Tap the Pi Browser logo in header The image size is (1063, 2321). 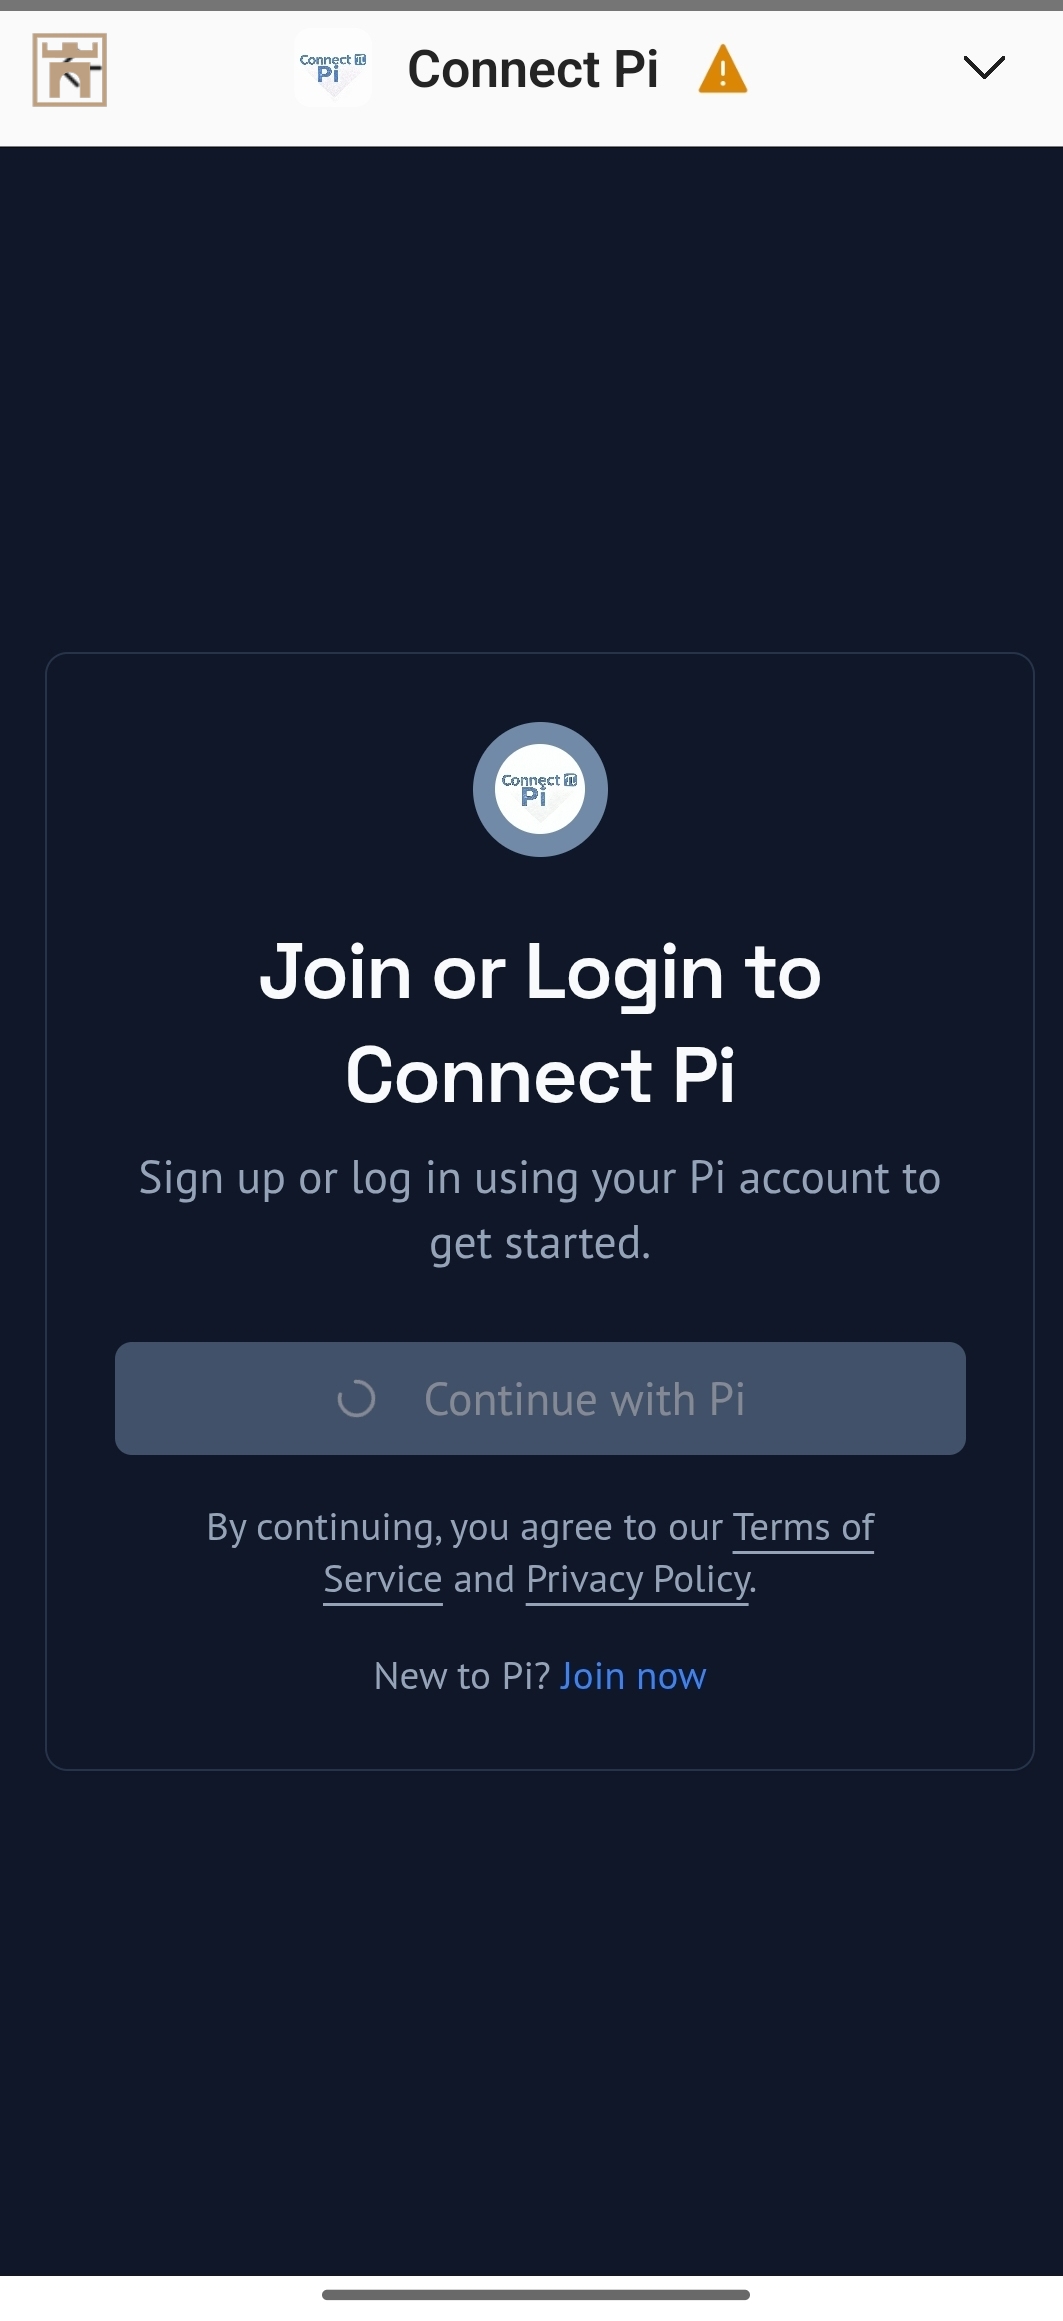(69, 70)
